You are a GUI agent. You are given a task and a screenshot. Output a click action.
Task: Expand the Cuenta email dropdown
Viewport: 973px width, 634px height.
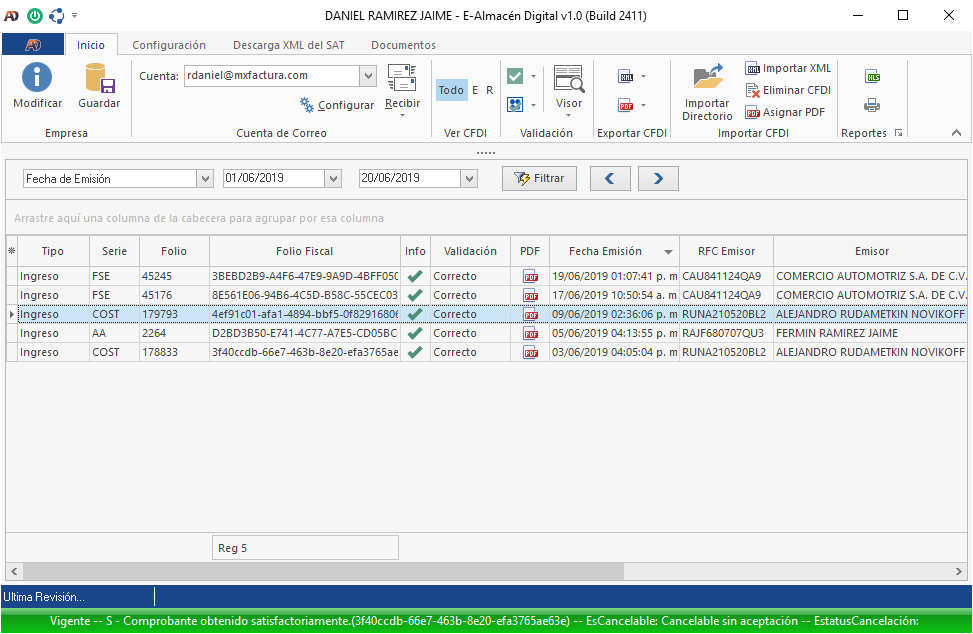pos(367,76)
